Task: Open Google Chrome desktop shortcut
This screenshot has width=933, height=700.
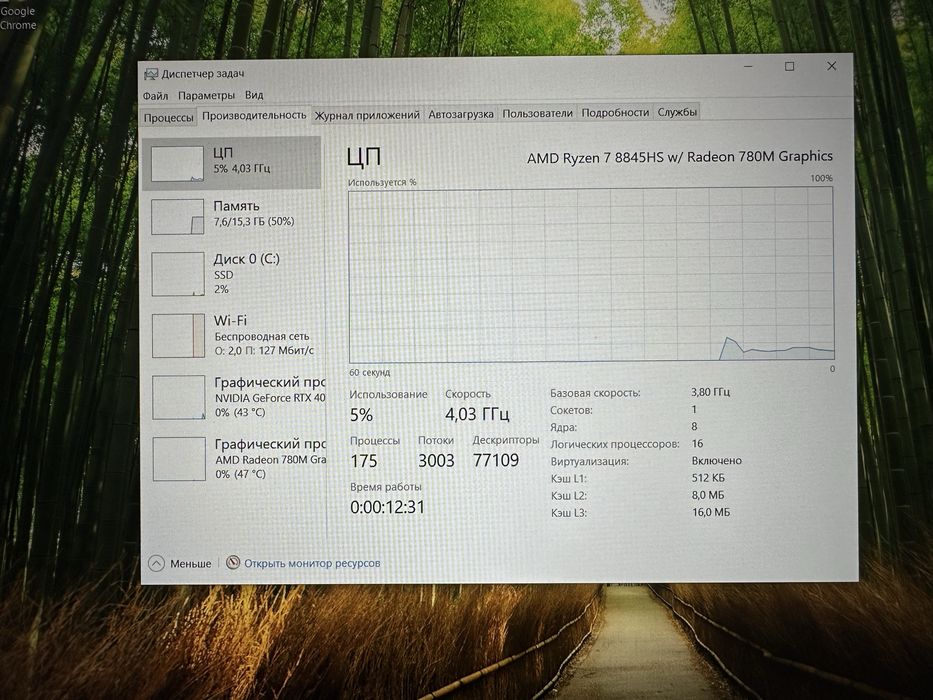Action: click(x=18, y=17)
